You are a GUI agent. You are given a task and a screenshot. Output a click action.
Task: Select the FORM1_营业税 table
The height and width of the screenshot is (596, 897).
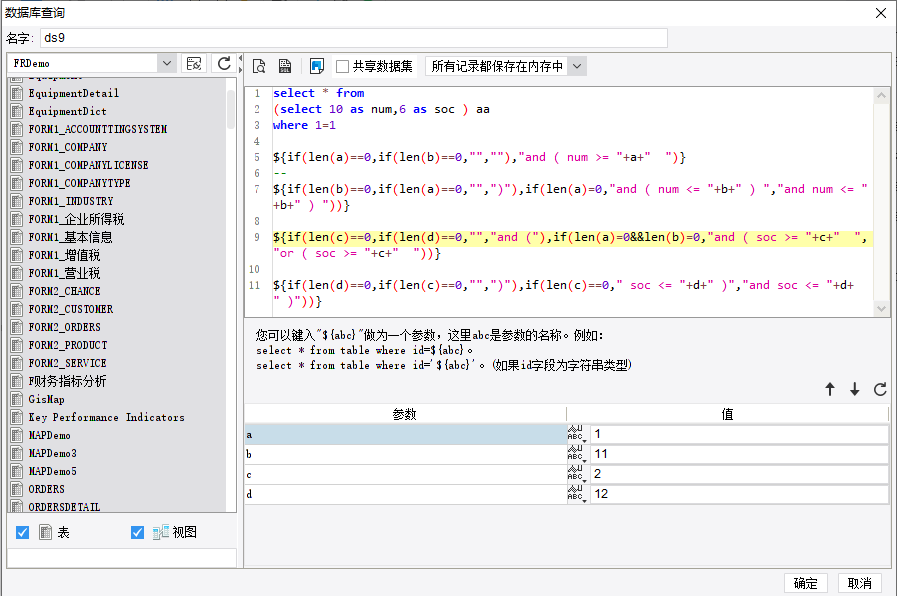point(64,273)
